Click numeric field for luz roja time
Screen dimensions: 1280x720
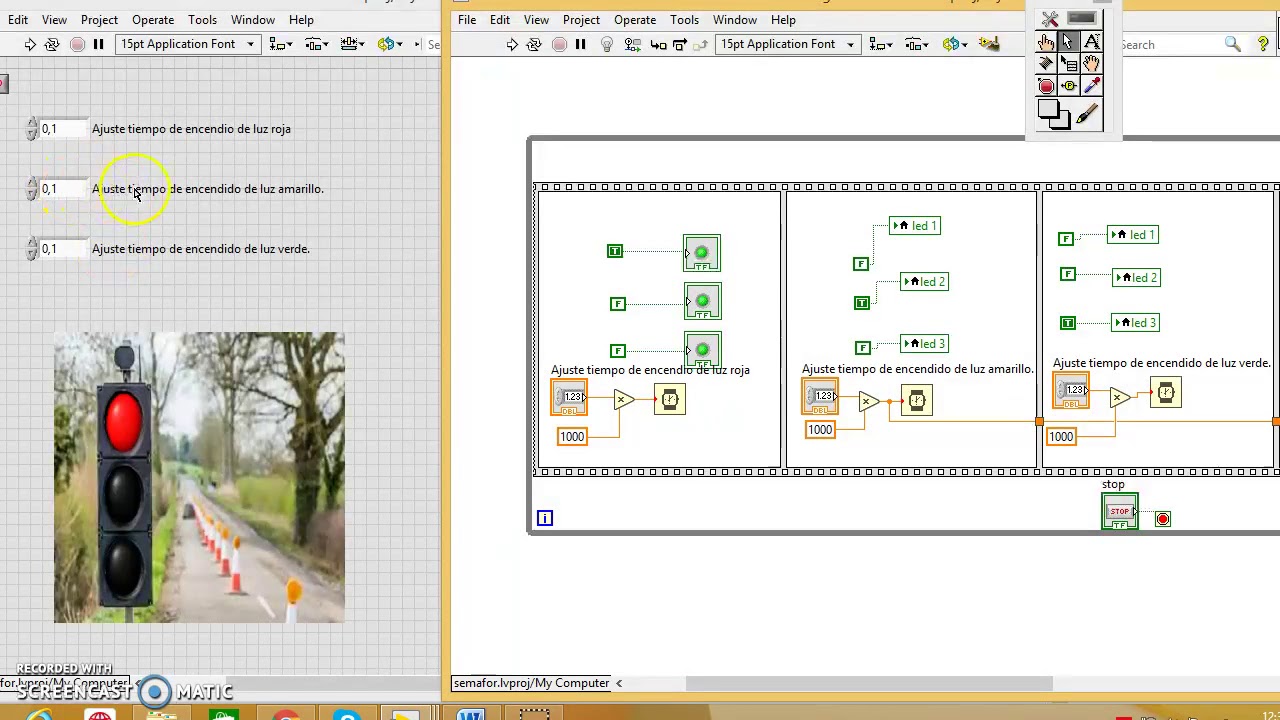[64, 129]
